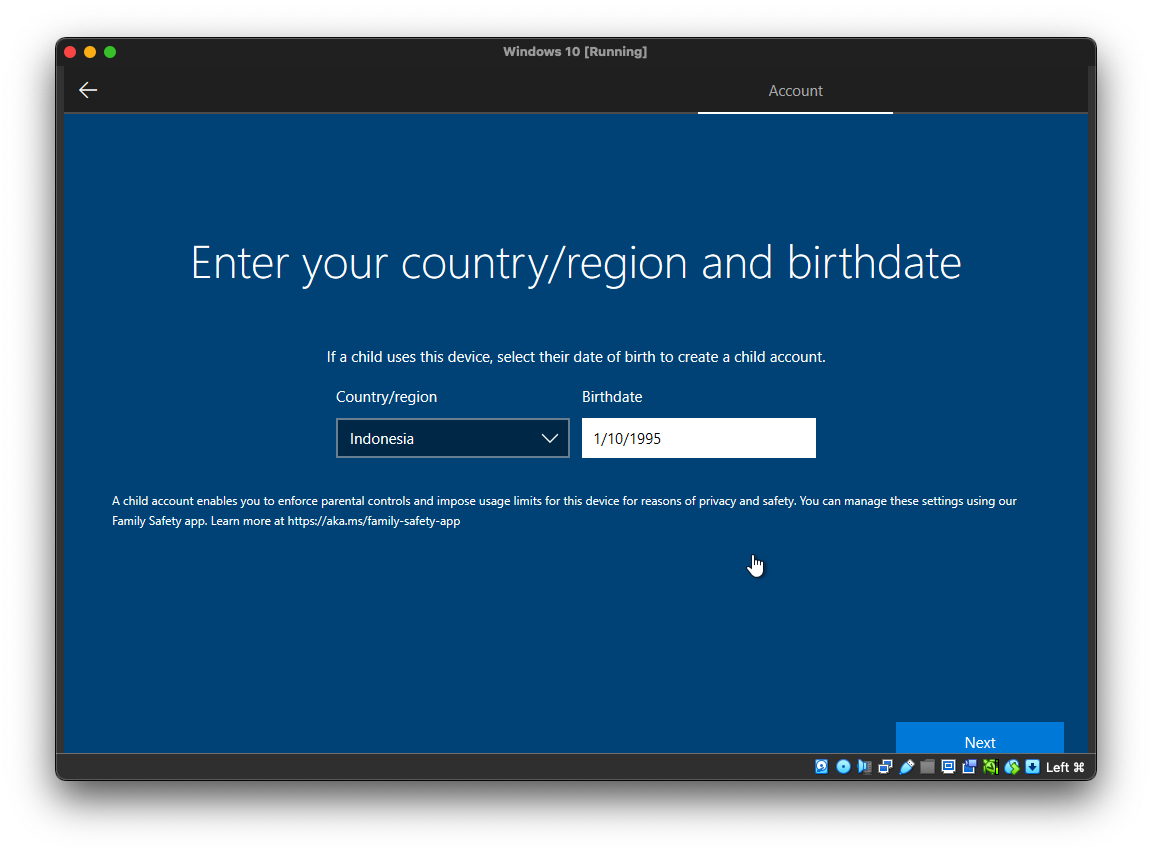
Task: Select the Account tab
Action: [795, 91]
